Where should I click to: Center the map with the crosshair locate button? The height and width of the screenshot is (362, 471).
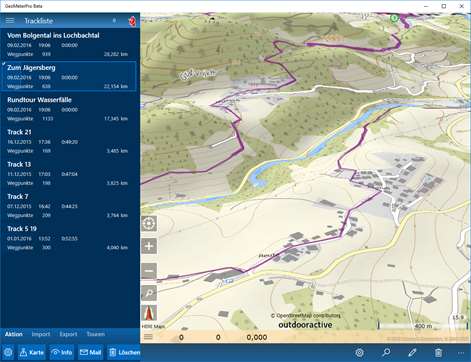pos(149,224)
